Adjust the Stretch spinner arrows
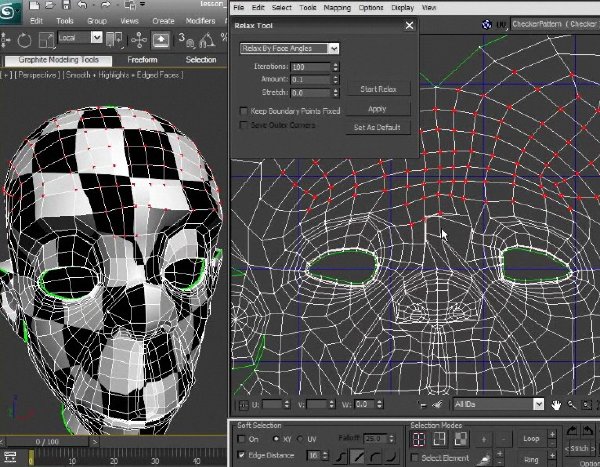 (336, 93)
